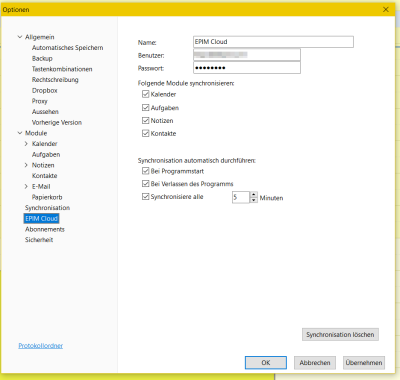This screenshot has width=400, height=380.
Task: Select Vorherige Version entry
Action: 57,122
